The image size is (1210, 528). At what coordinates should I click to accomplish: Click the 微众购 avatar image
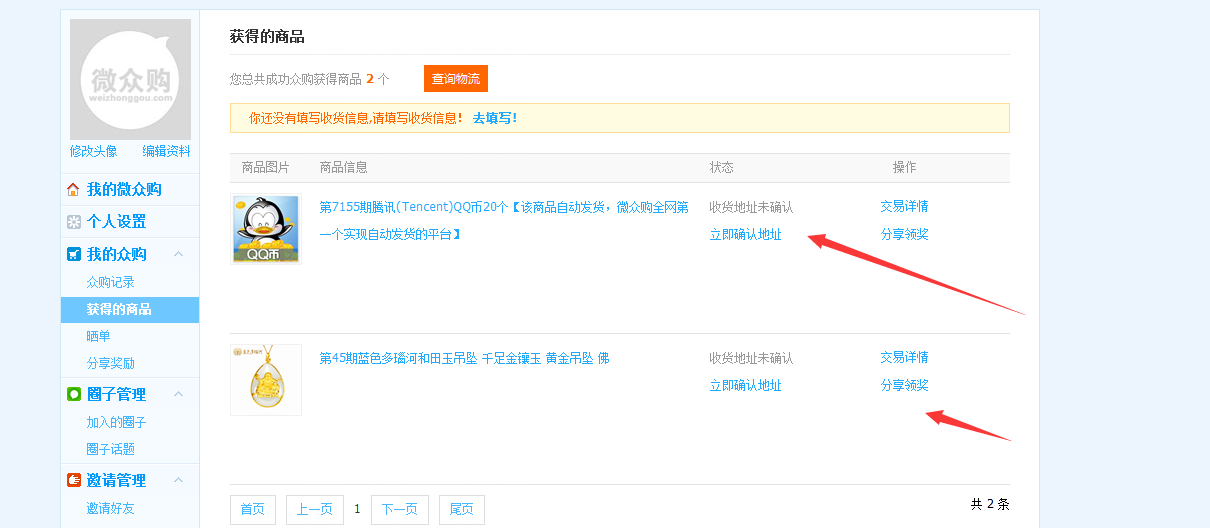click(x=130, y=79)
